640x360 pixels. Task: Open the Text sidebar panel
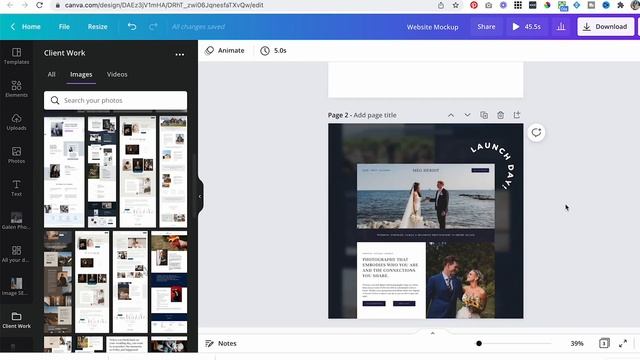tap(16, 188)
